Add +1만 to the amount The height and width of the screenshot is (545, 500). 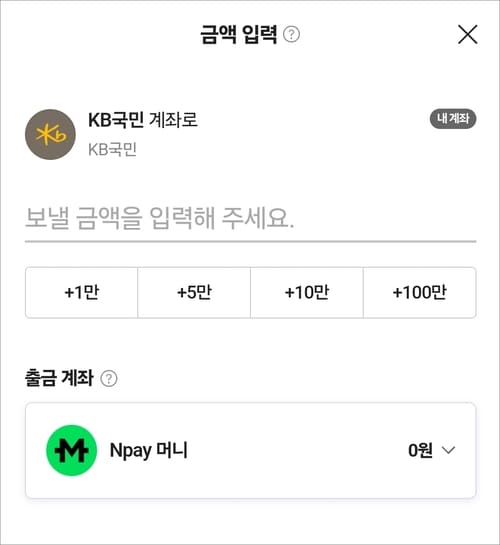pyautogui.click(x=82, y=292)
